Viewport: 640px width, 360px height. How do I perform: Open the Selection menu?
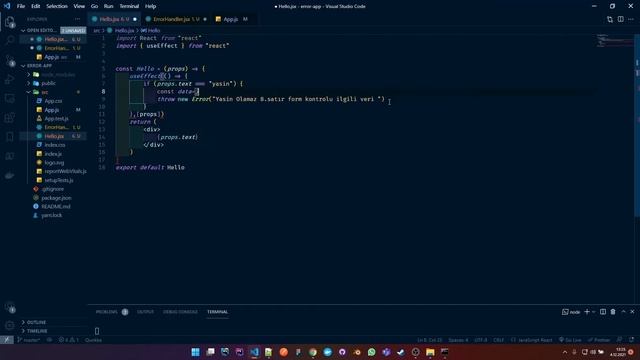pos(57,6)
